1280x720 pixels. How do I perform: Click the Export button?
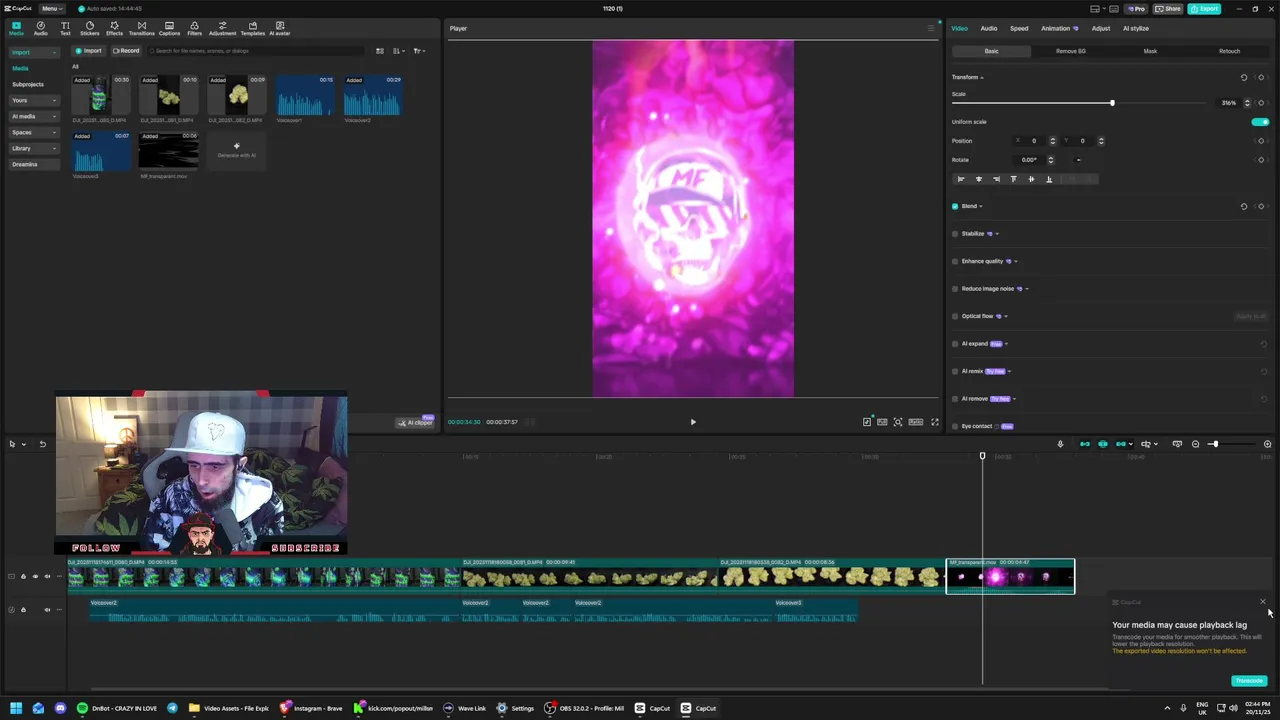[1205, 8]
